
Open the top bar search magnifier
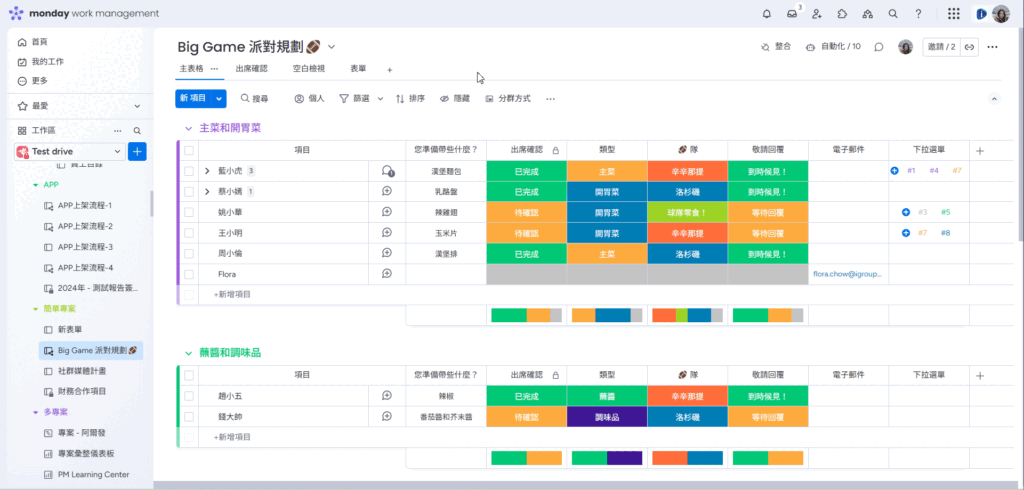(x=893, y=14)
